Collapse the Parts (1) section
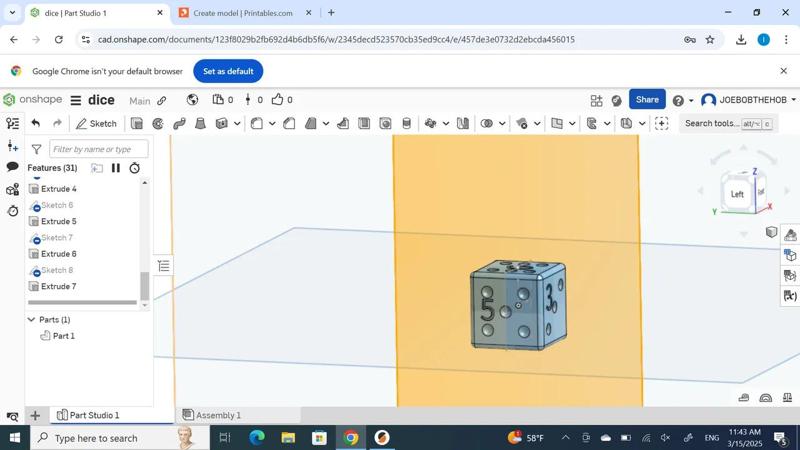The height and width of the screenshot is (450, 800). pyautogui.click(x=31, y=320)
